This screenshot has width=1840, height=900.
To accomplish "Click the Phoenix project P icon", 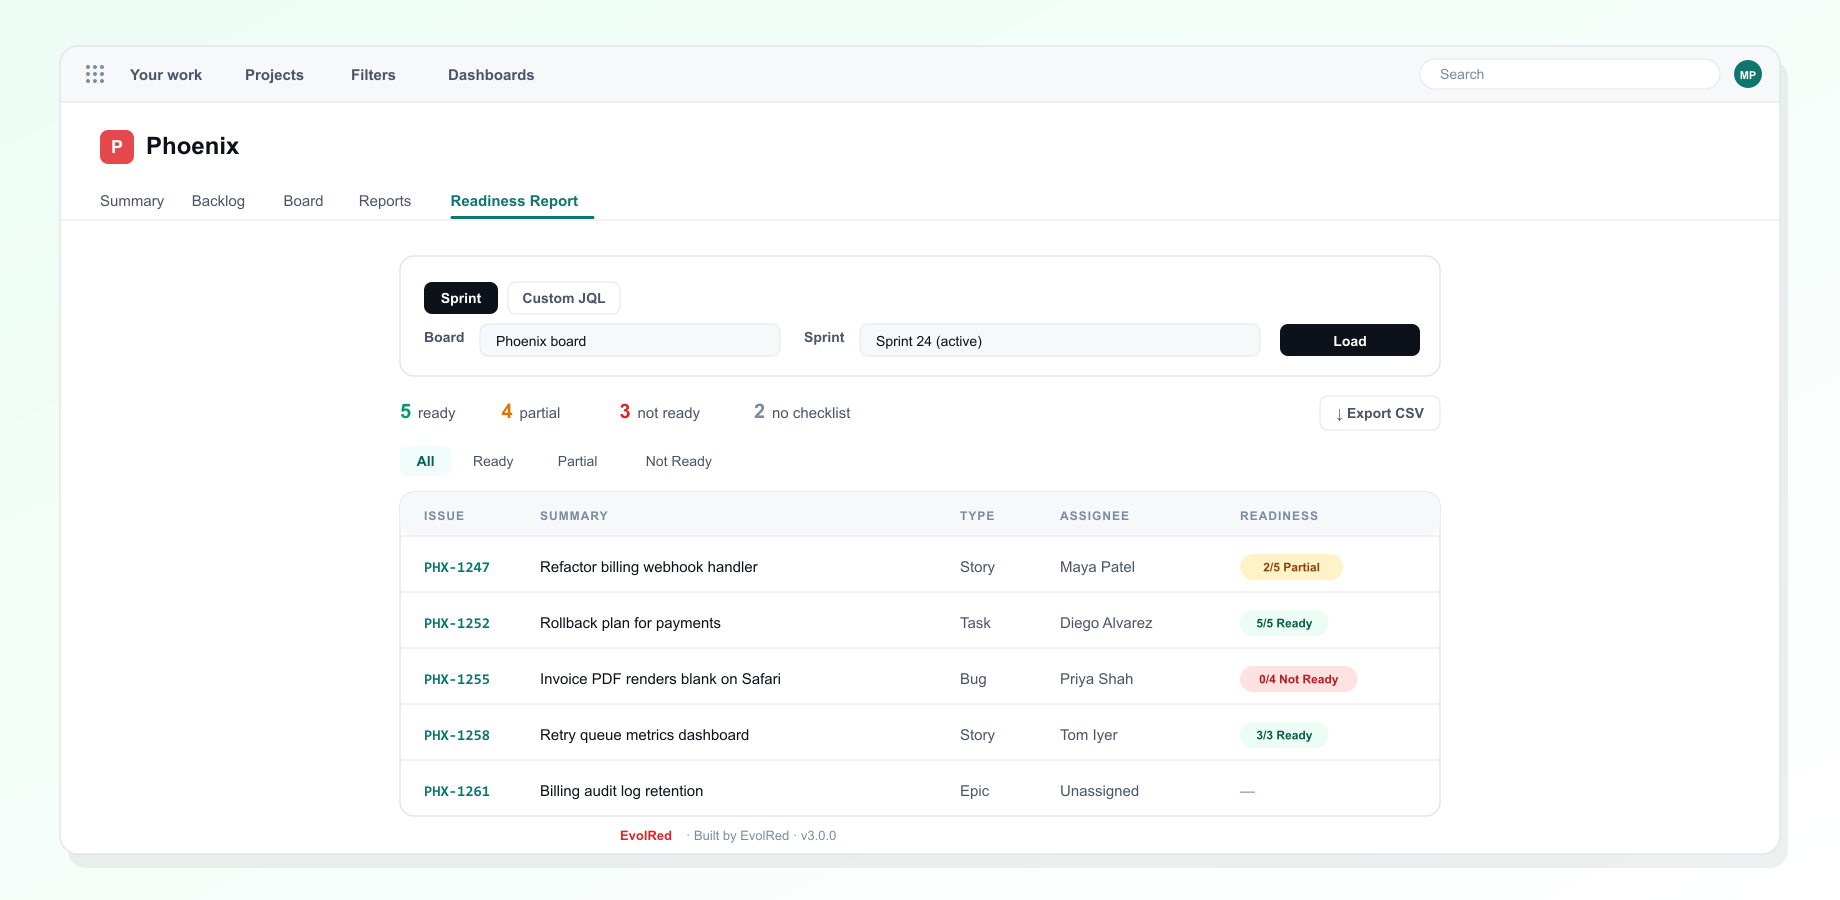I will click(117, 146).
